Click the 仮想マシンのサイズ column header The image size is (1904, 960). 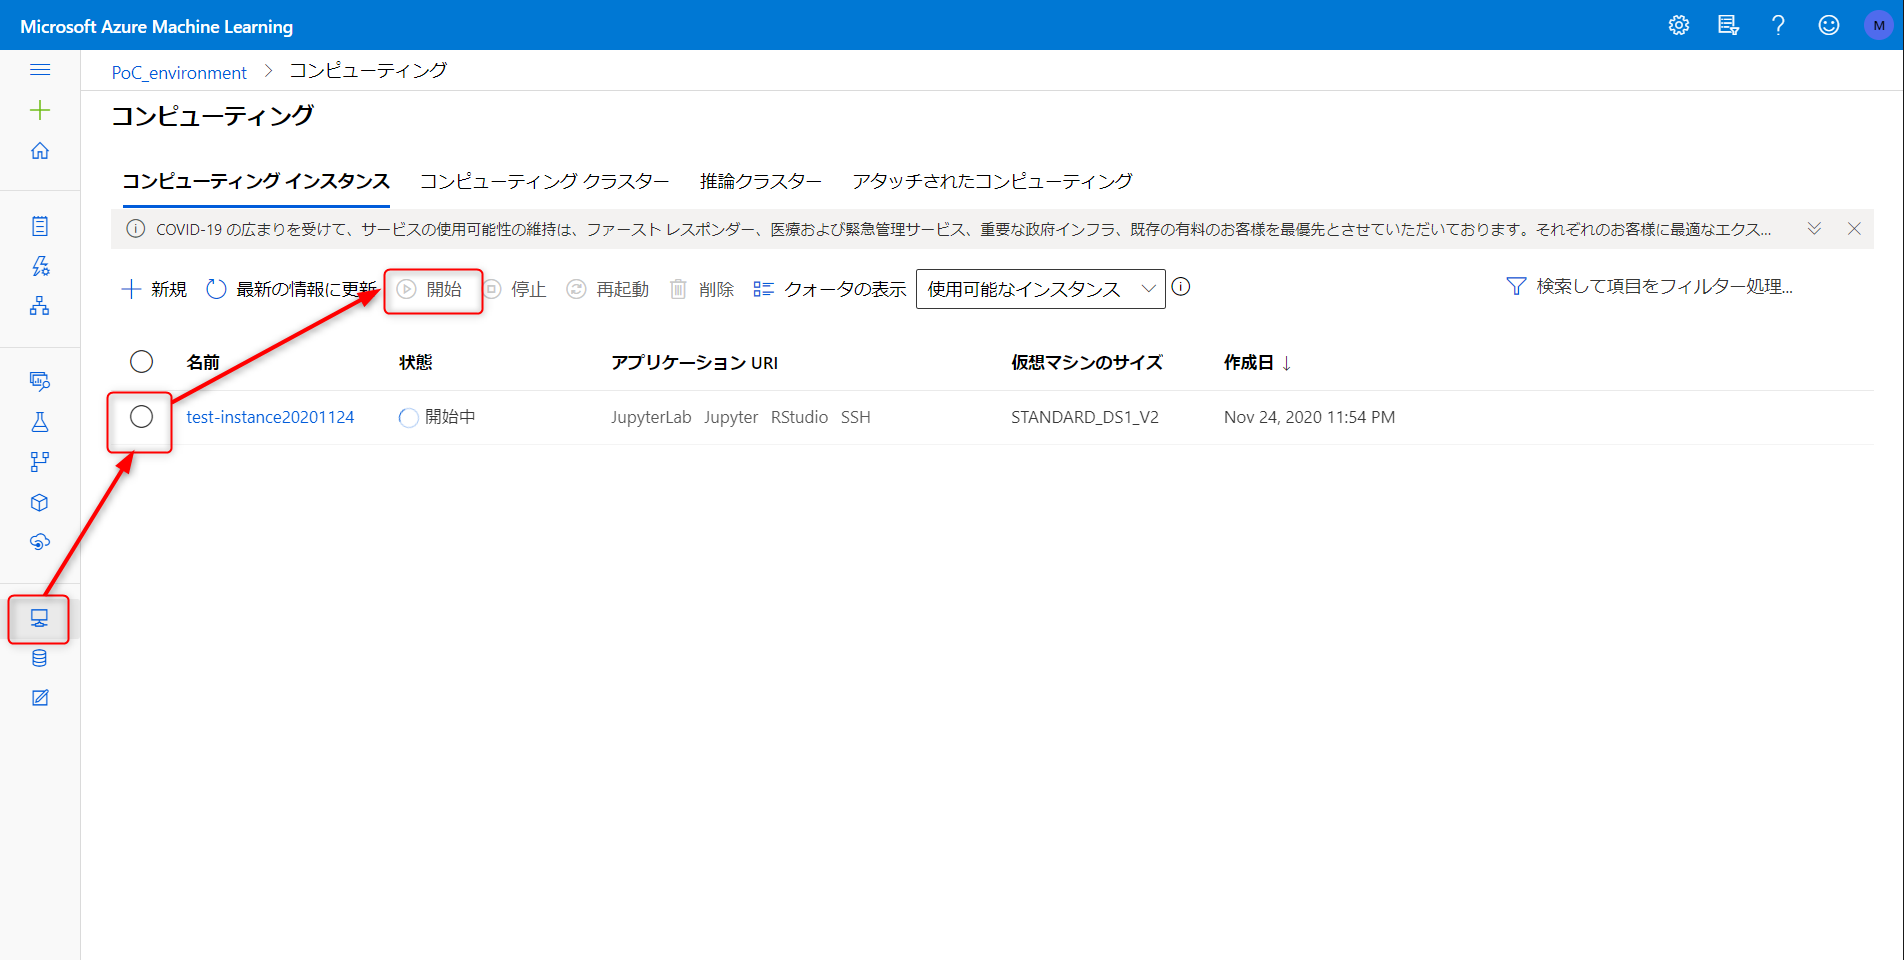(1087, 362)
